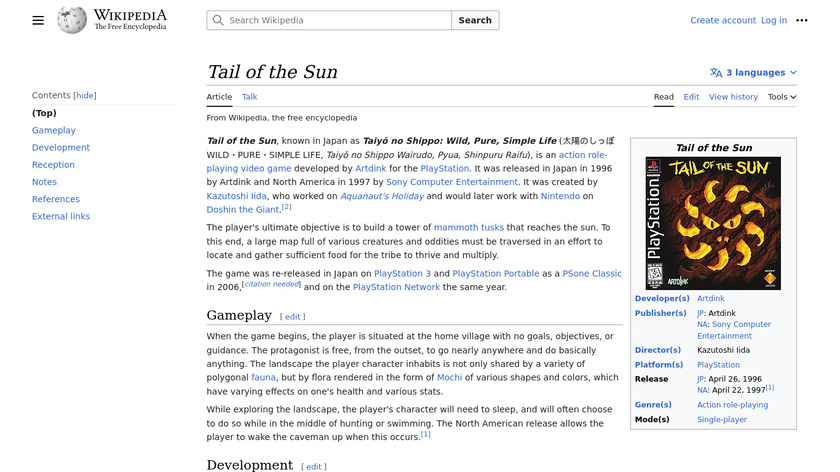The image size is (840, 472).
Task: Go to Development in contents sidebar
Action: [61, 147]
